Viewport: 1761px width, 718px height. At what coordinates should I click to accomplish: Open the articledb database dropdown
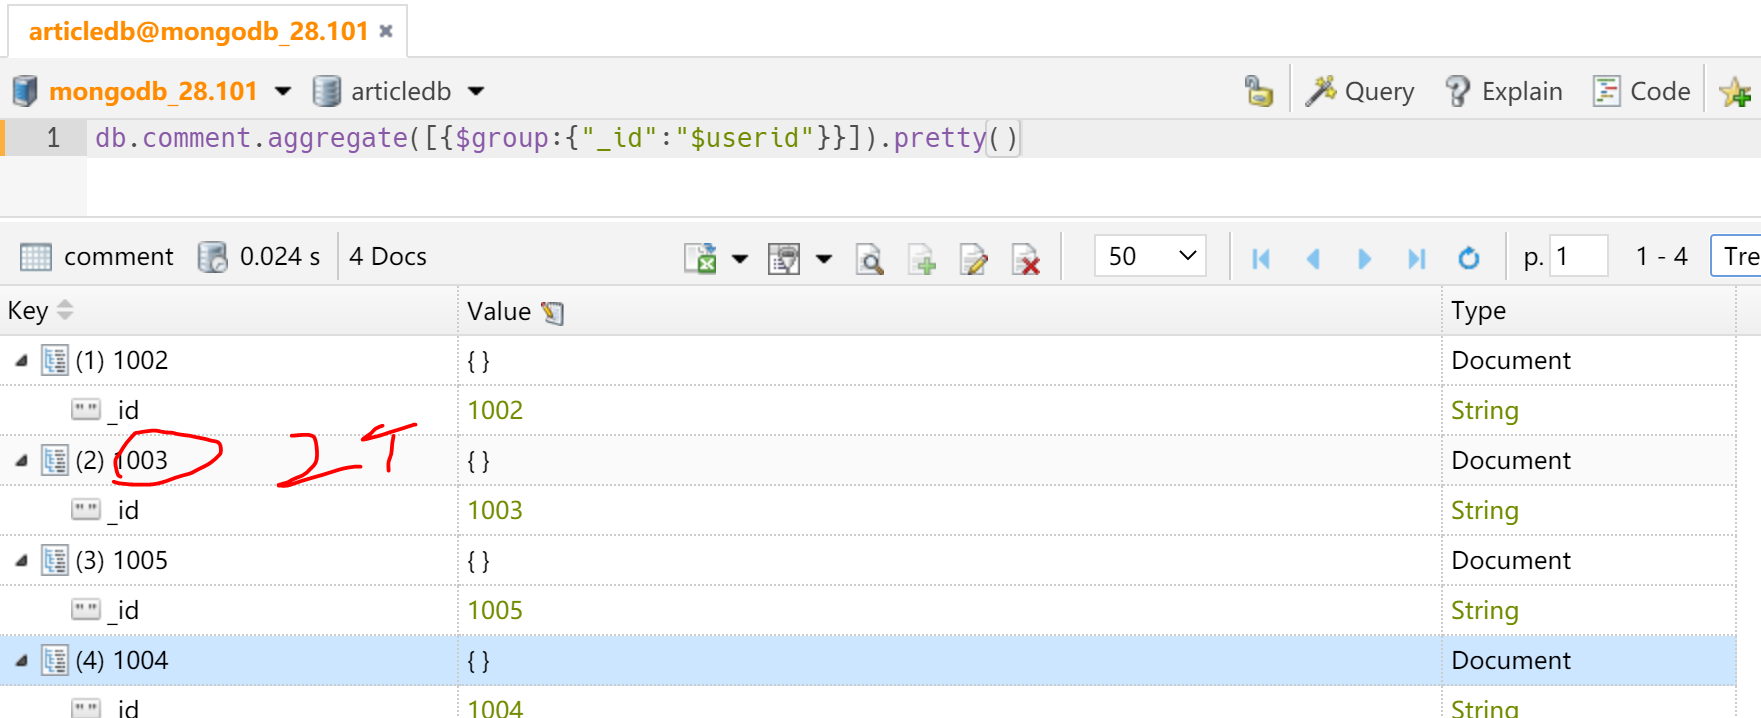[476, 91]
